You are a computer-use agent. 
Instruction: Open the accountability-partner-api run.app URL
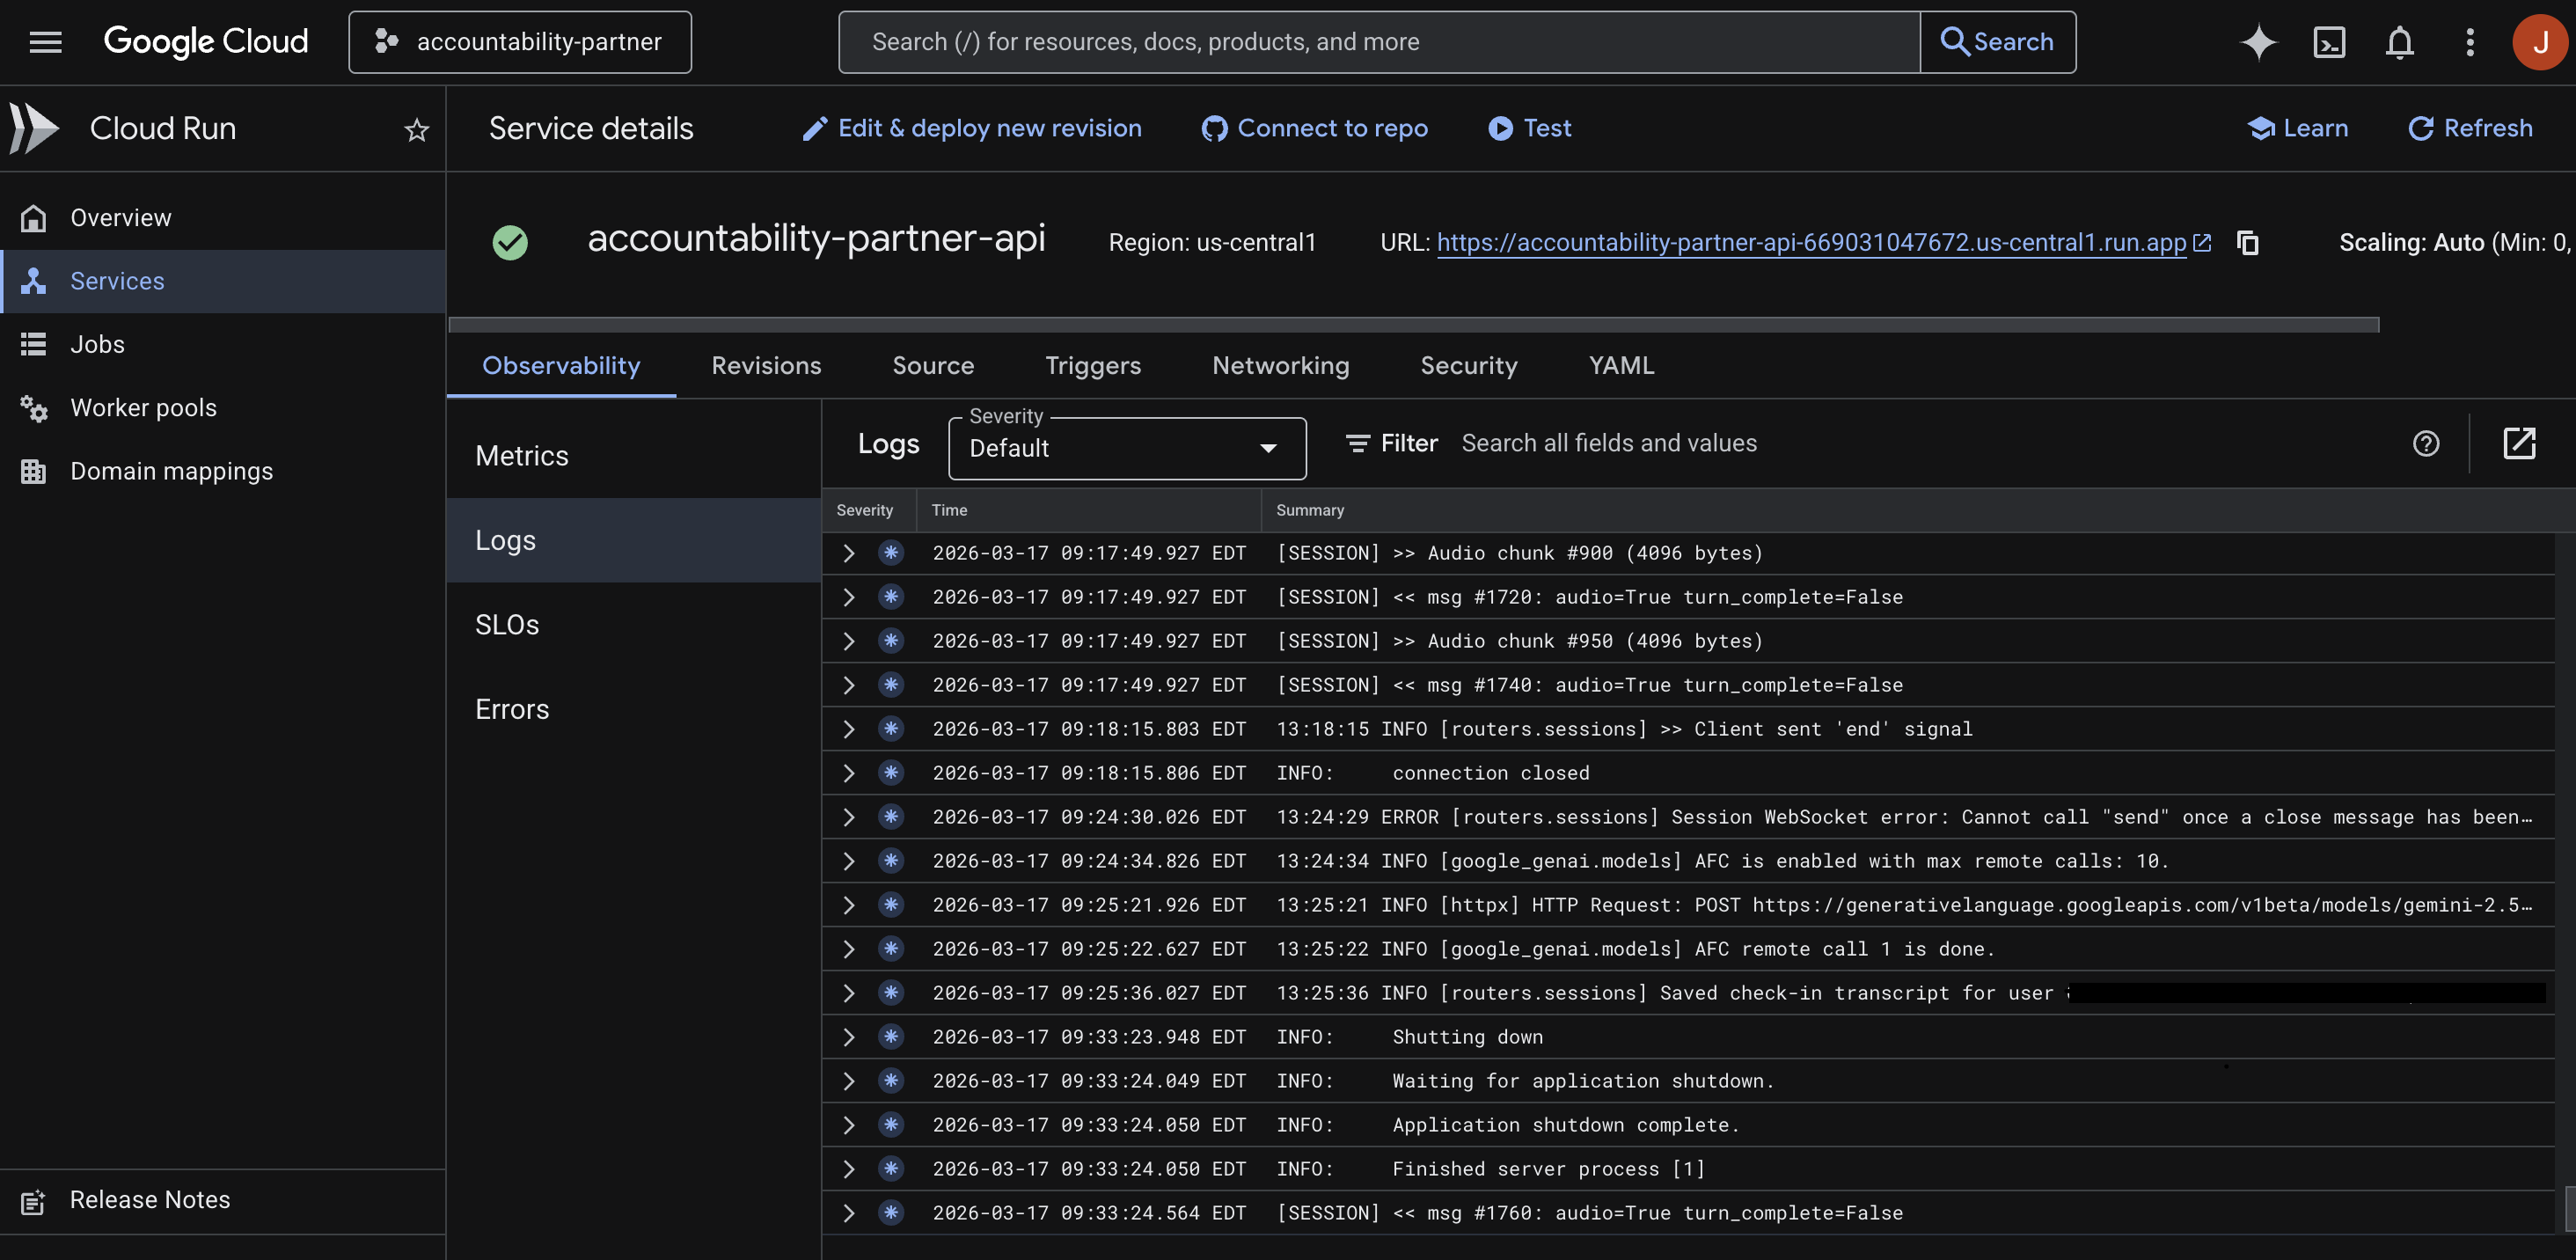1810,243
